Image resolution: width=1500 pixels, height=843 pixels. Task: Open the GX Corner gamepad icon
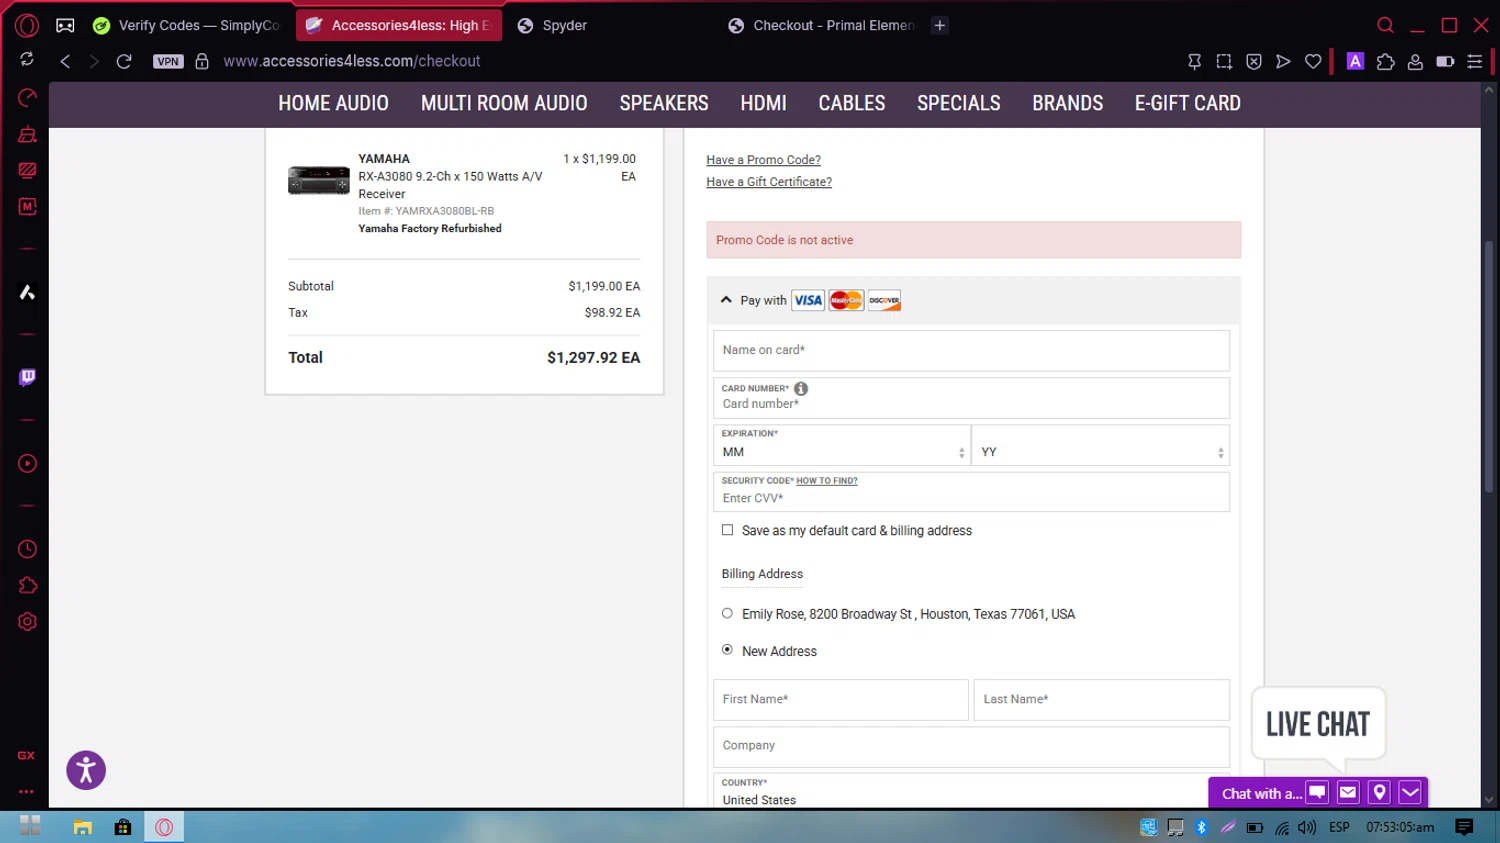(65, 25)
